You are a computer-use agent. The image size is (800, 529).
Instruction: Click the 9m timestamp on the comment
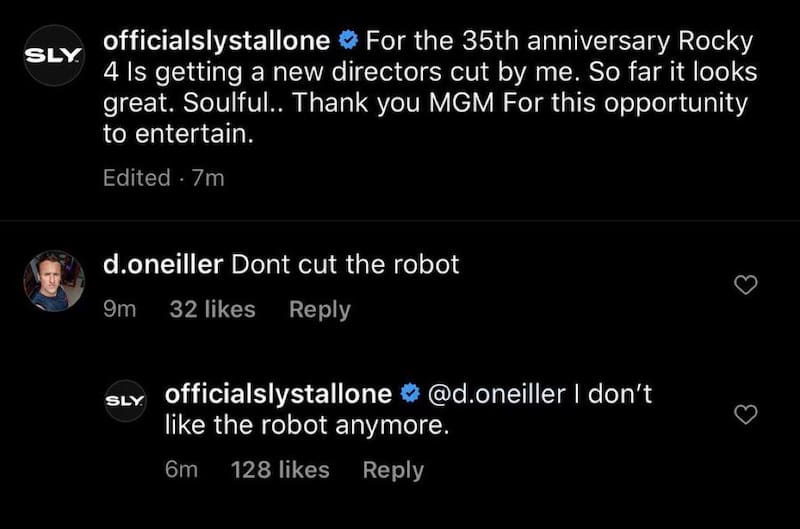point(119,310)
